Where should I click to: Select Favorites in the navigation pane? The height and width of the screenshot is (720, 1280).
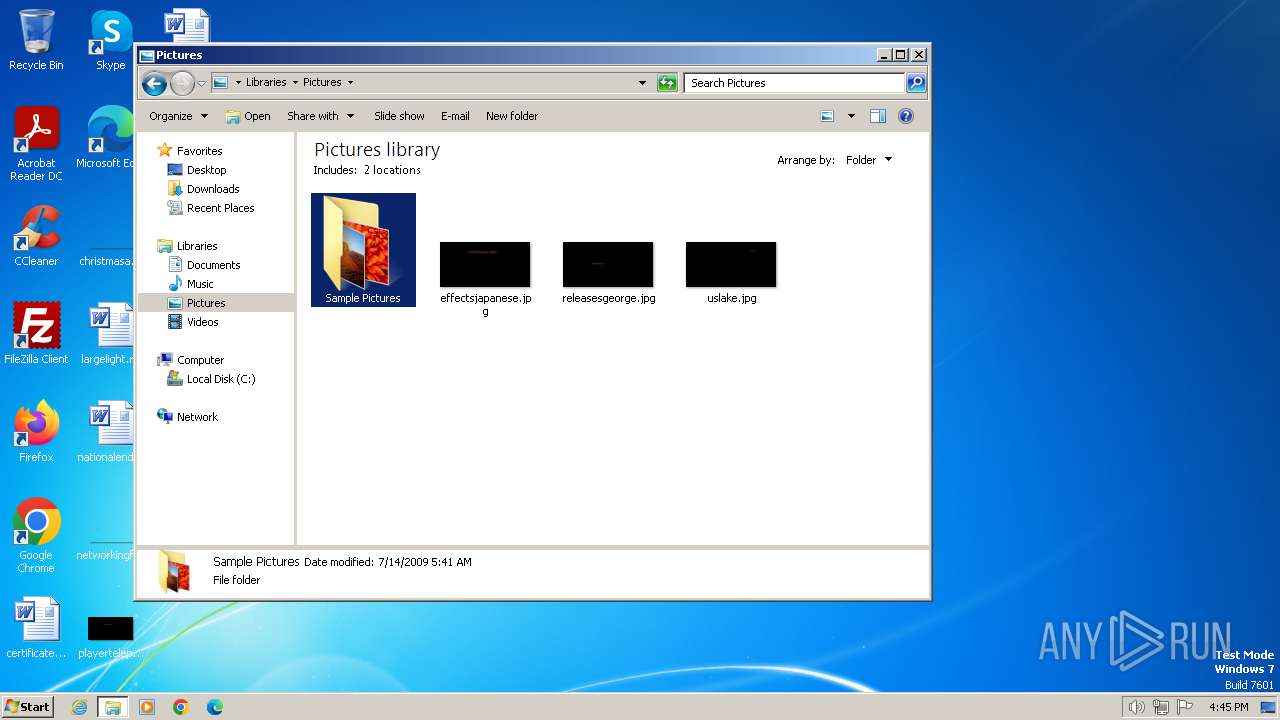199,151
